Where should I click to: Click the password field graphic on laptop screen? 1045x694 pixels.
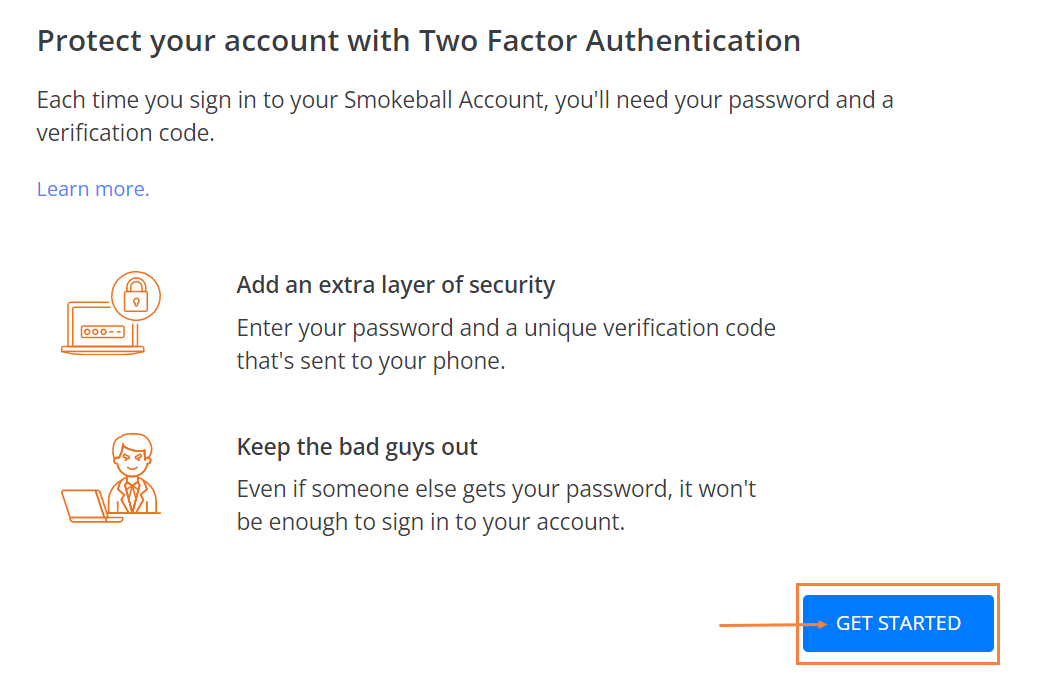pos(103,331)
